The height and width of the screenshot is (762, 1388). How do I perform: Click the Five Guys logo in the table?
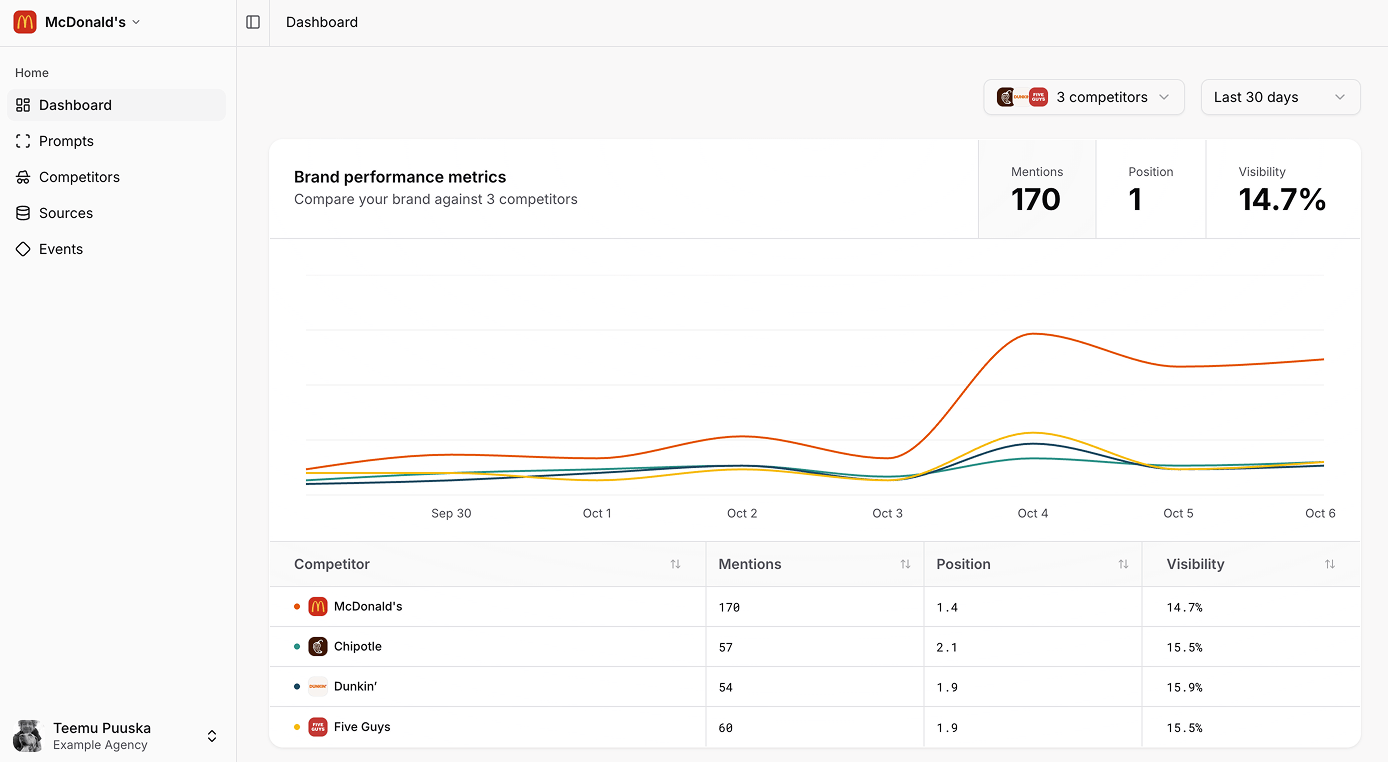point(317,727)
